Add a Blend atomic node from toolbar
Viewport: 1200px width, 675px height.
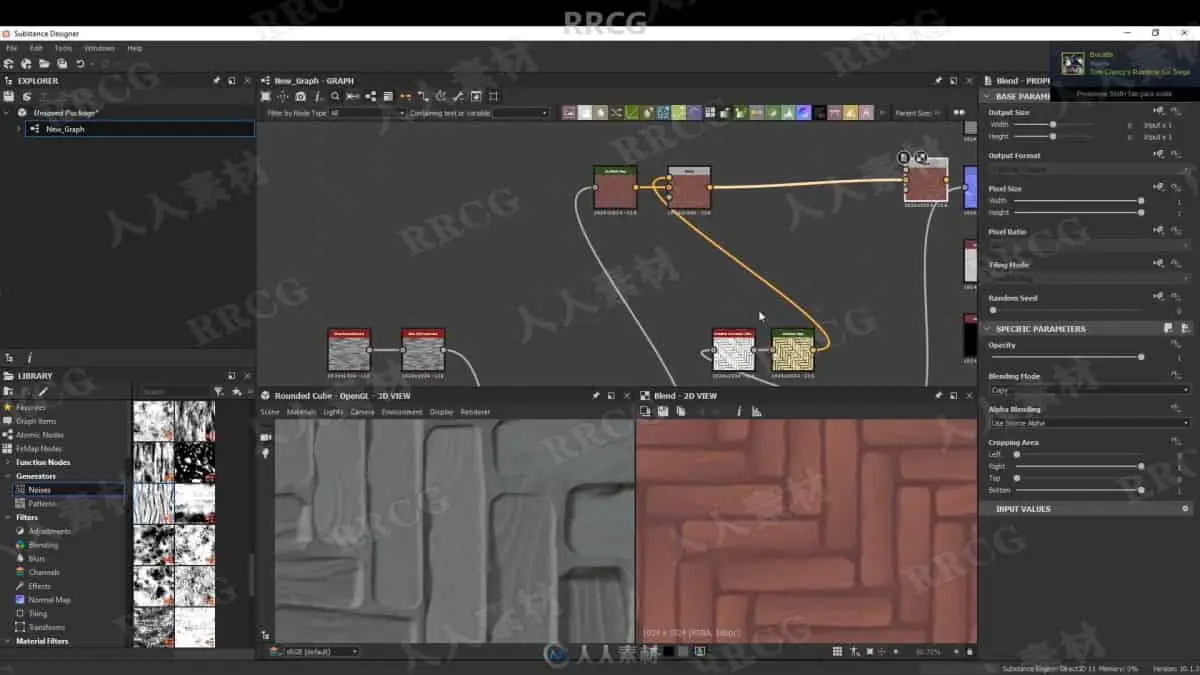click(585, 113)
